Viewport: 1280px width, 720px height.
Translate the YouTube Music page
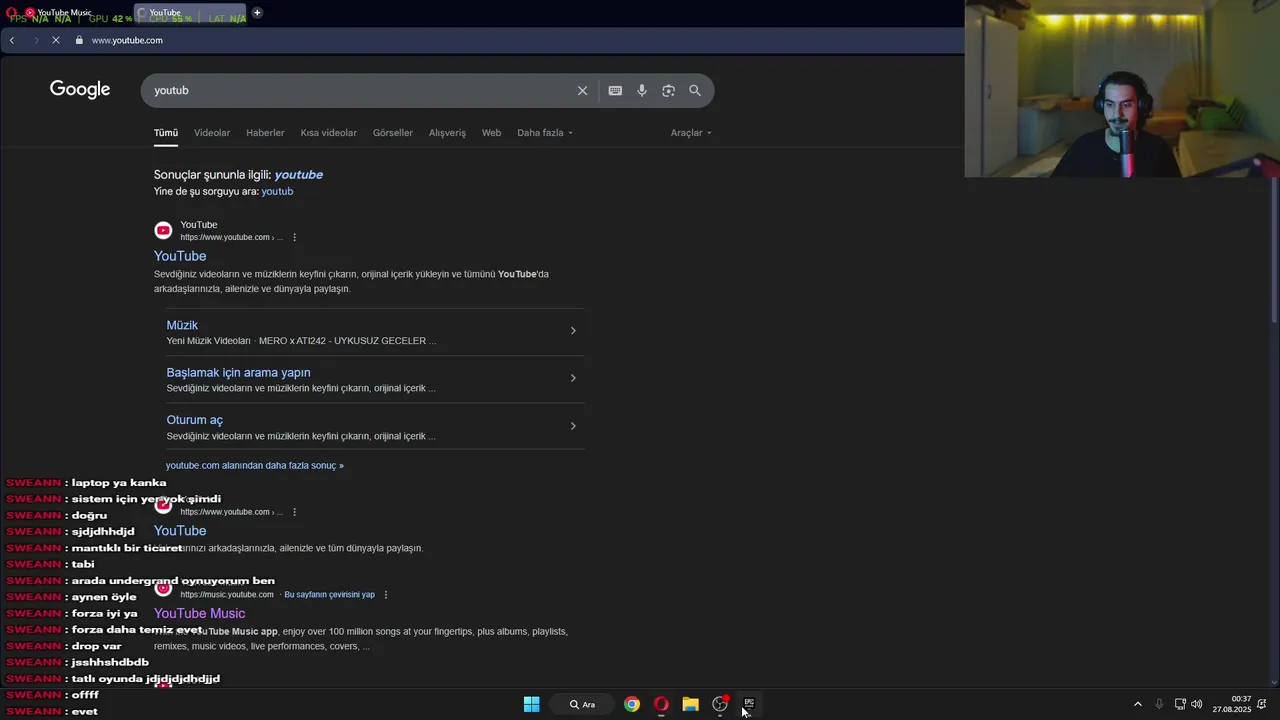pyautogui.click(x=329, y=594)
